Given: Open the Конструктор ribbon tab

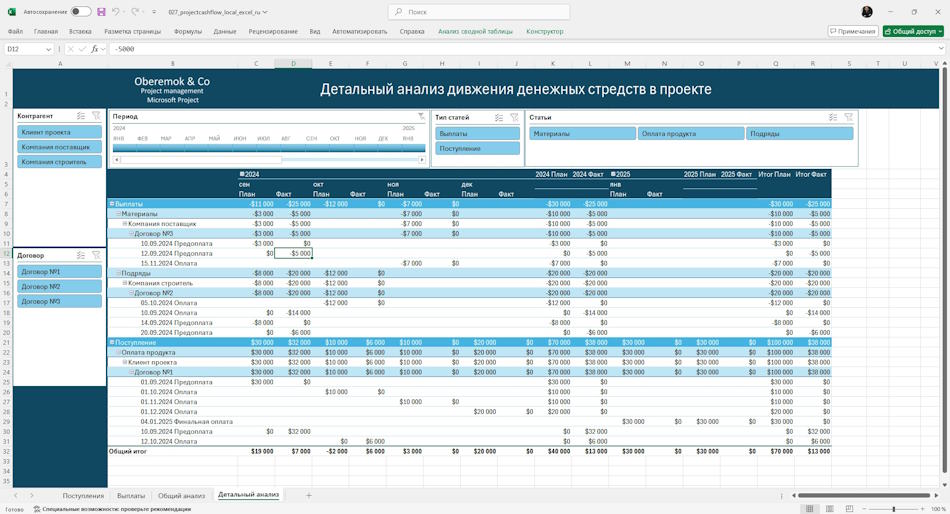Looking at the screenshot, I should click(x=545, y=31).
